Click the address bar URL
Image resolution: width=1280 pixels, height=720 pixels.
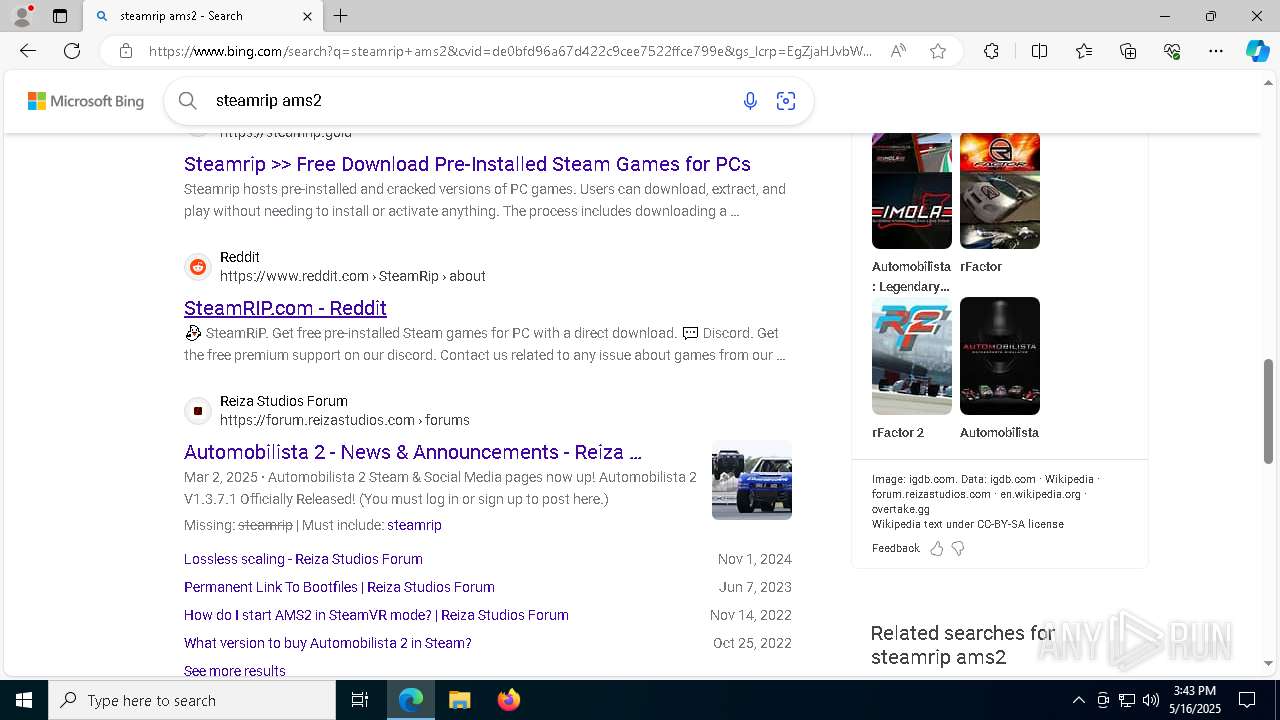(x=510, y=51)
